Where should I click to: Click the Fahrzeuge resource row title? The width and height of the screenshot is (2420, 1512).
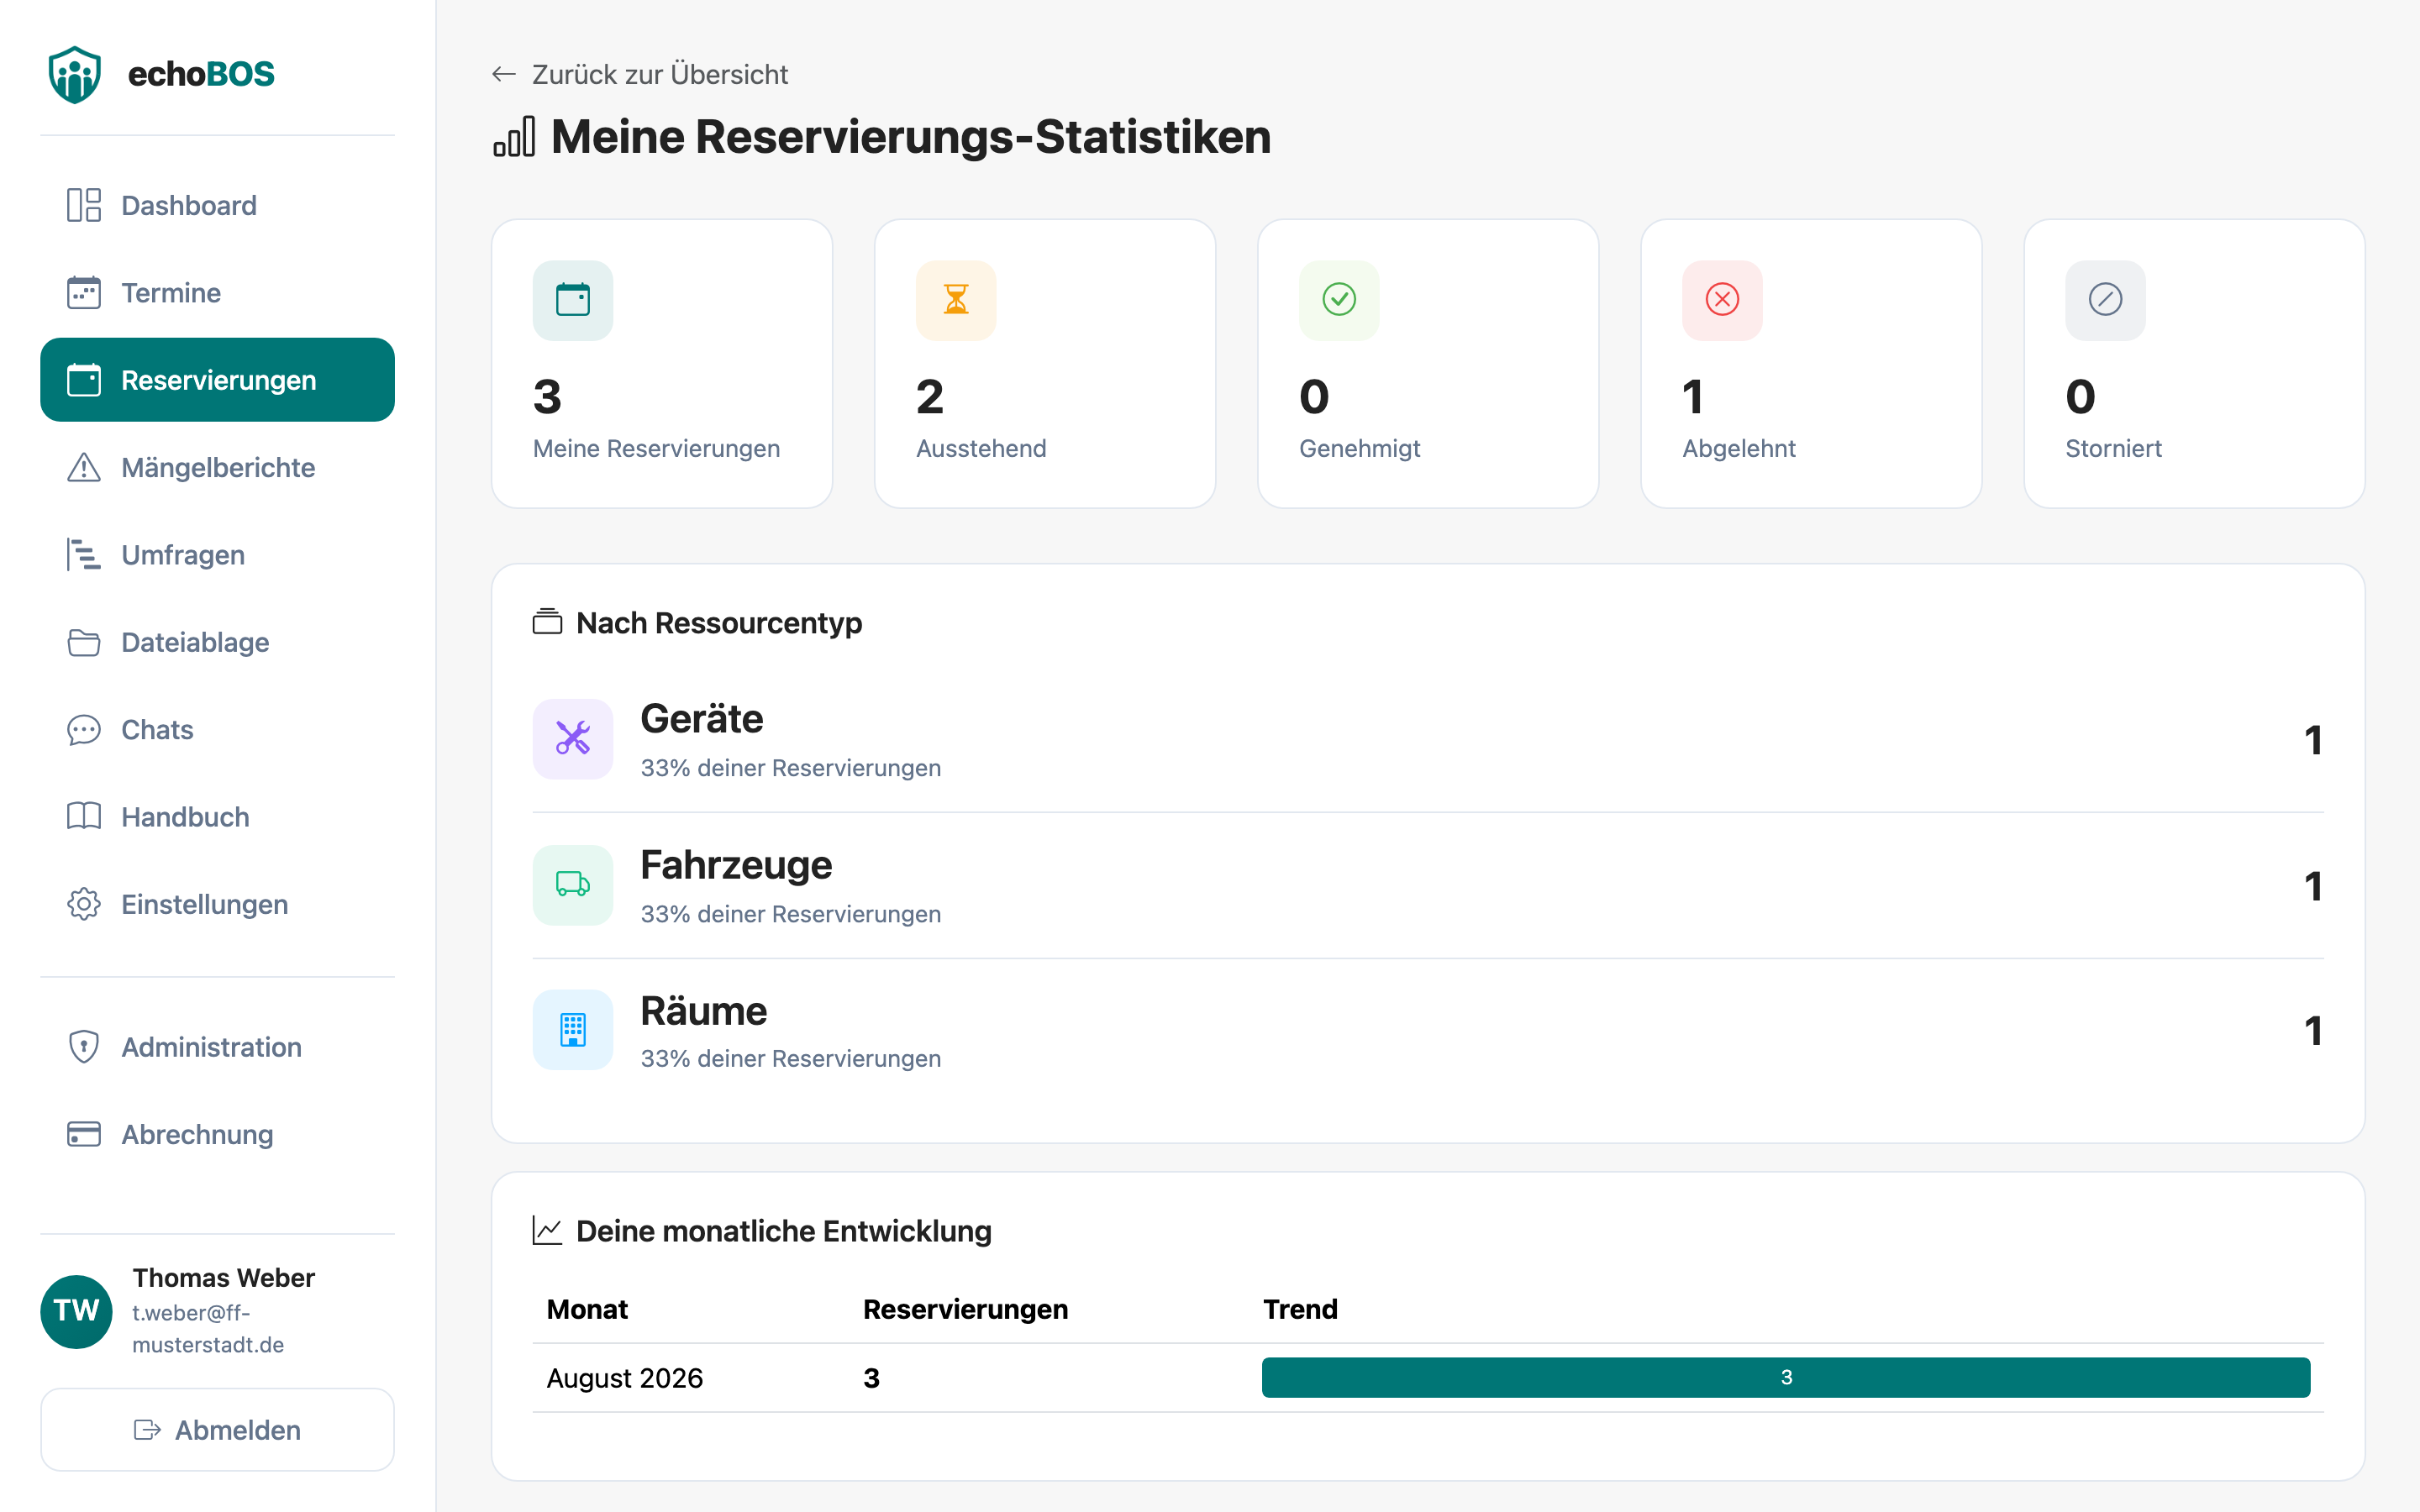736,865
